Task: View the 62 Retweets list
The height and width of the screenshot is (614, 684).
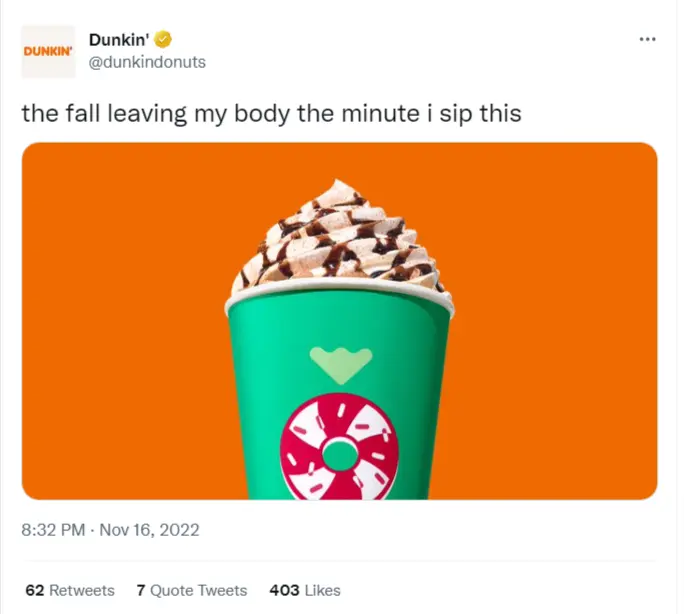Action: [69, 590]
